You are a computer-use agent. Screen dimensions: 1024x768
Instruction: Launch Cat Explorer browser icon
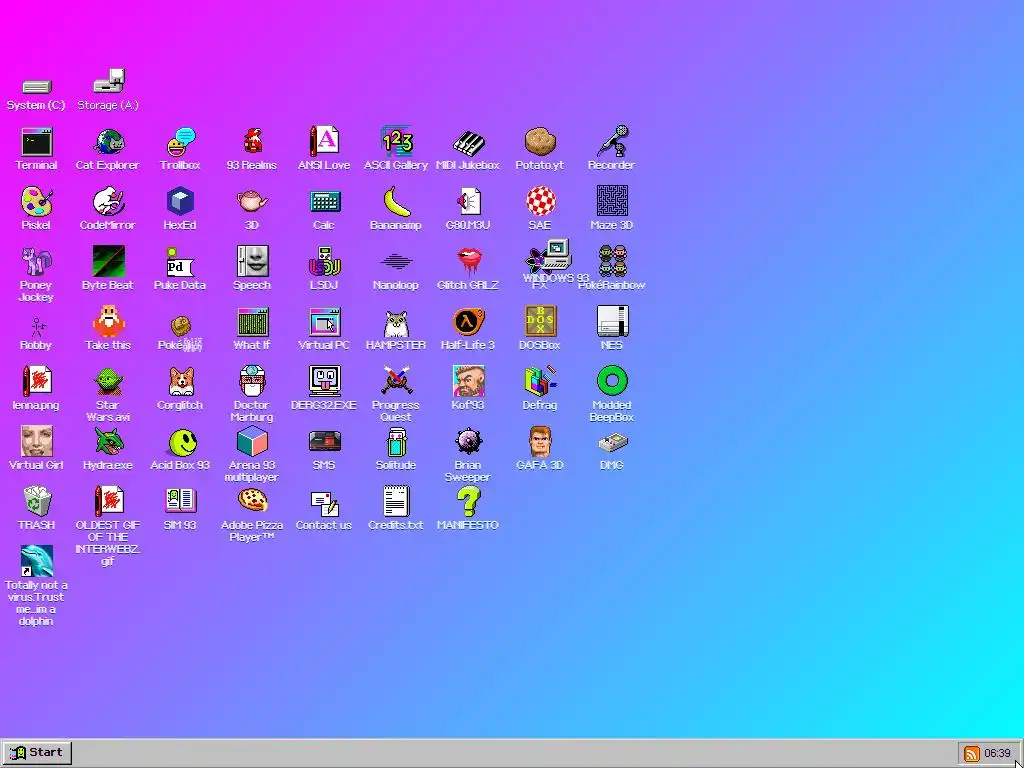(x=108, y=142)
